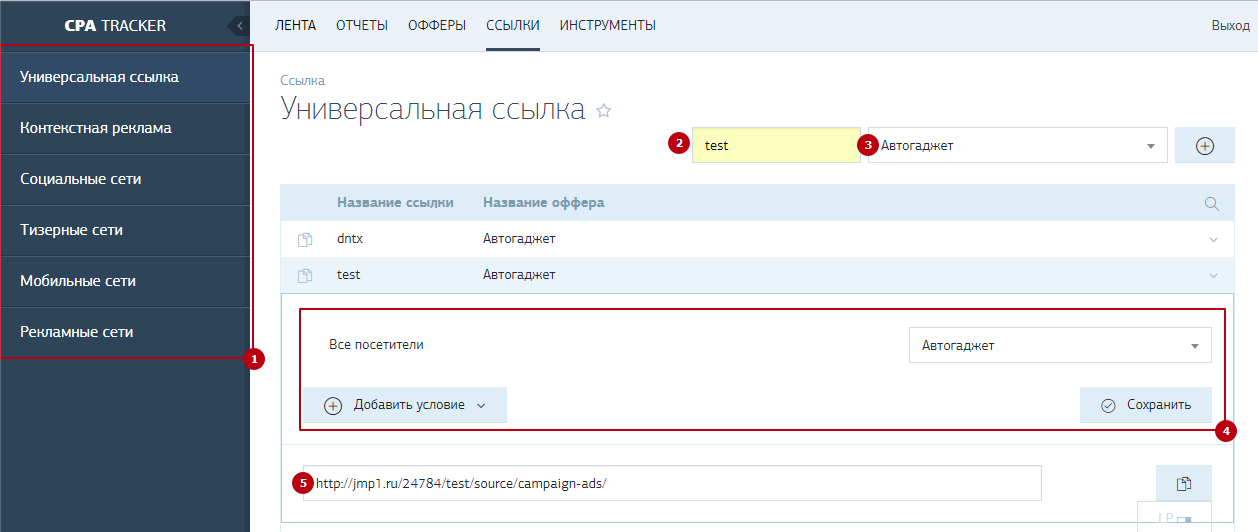Open the Все посетители offer dropdown
Image resolution: width=1258 pixels, height=532 pixels.
point(1059,346)
